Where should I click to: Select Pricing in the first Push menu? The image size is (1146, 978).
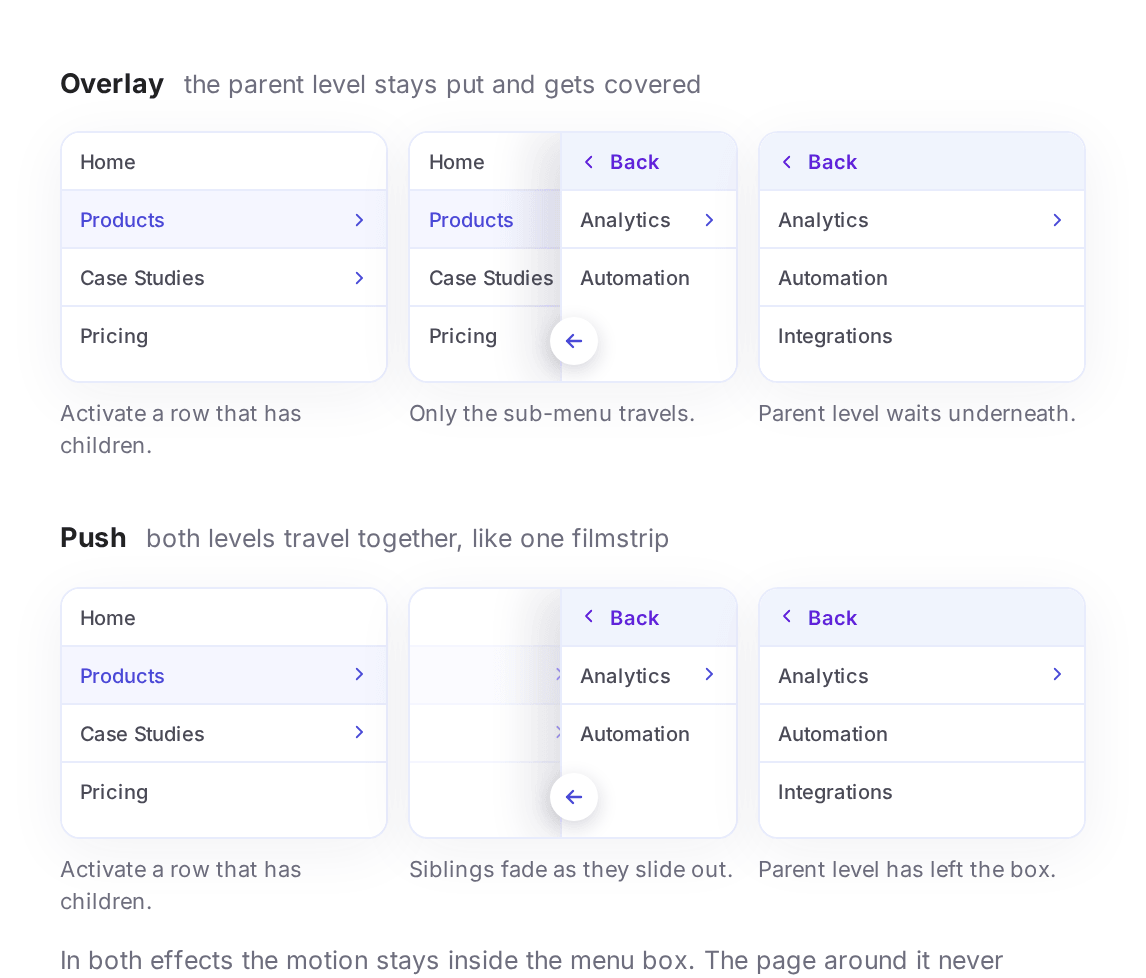[x=224, y=792]
